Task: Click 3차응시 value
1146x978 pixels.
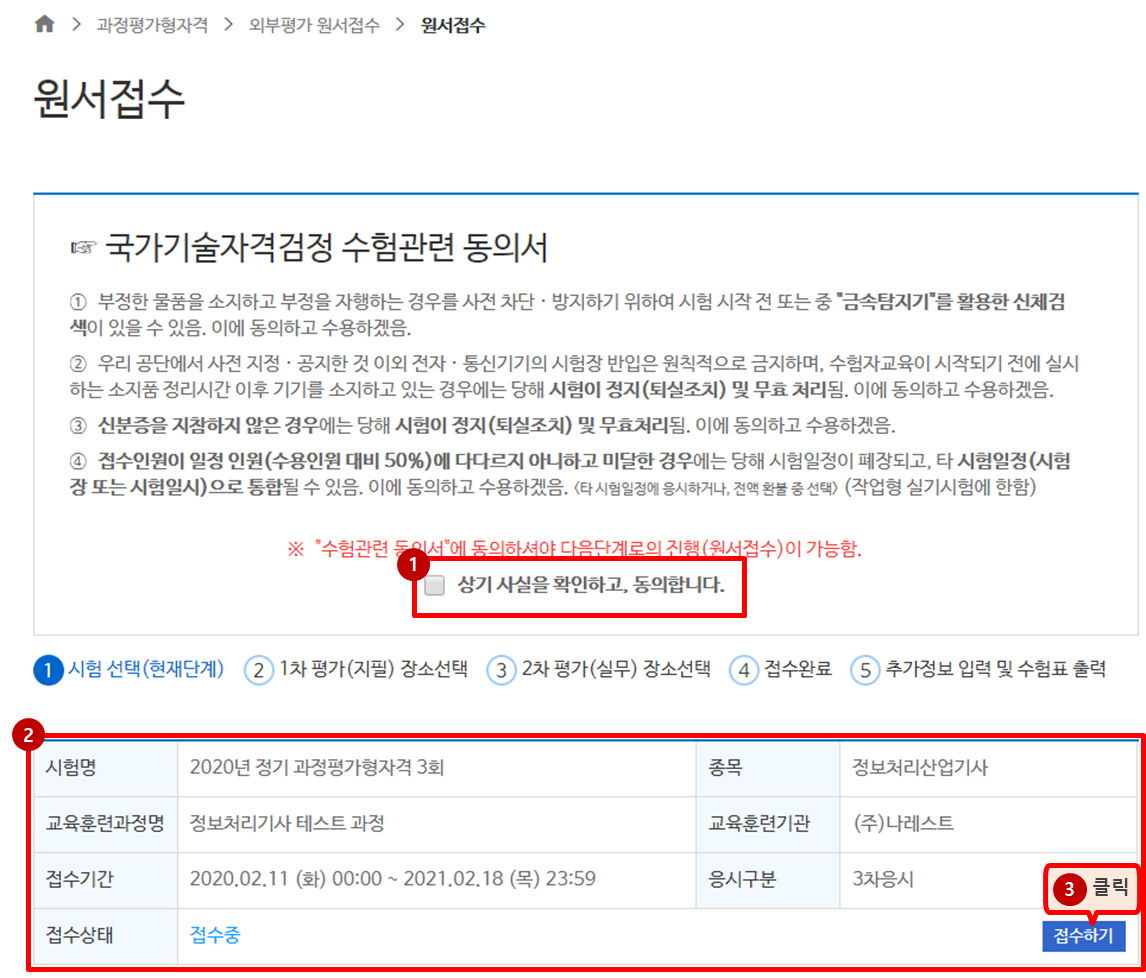Action: tap(883, 879)
